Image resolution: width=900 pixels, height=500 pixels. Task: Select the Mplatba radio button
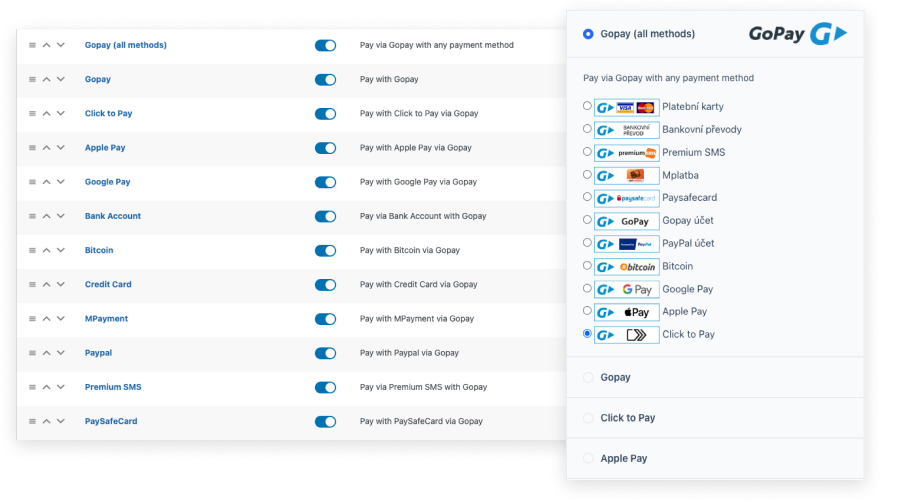(x=587, y=174)
